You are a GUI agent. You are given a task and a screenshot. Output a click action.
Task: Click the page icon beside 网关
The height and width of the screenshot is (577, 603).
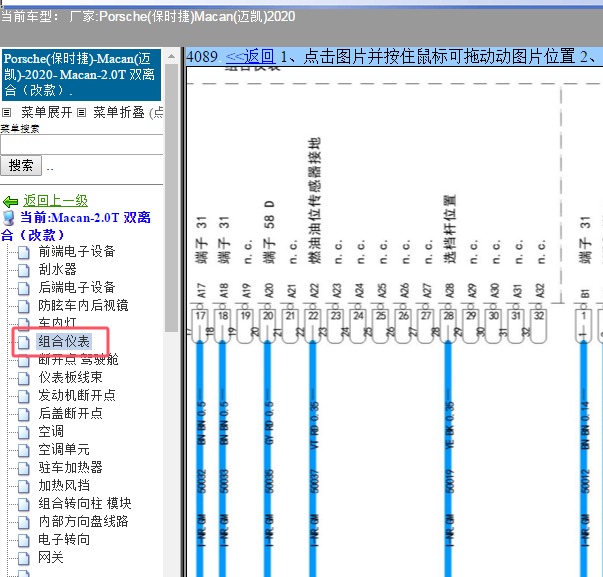(x=24, y=558)
